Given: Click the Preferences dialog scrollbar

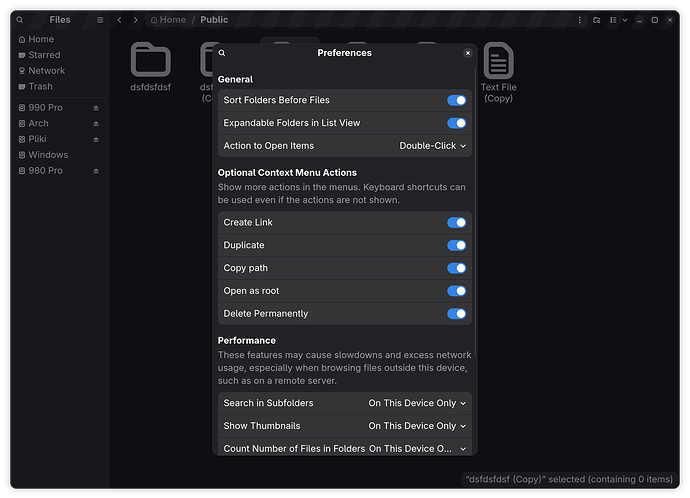Looking at the screenshot, I should click(x=475, y=211).
